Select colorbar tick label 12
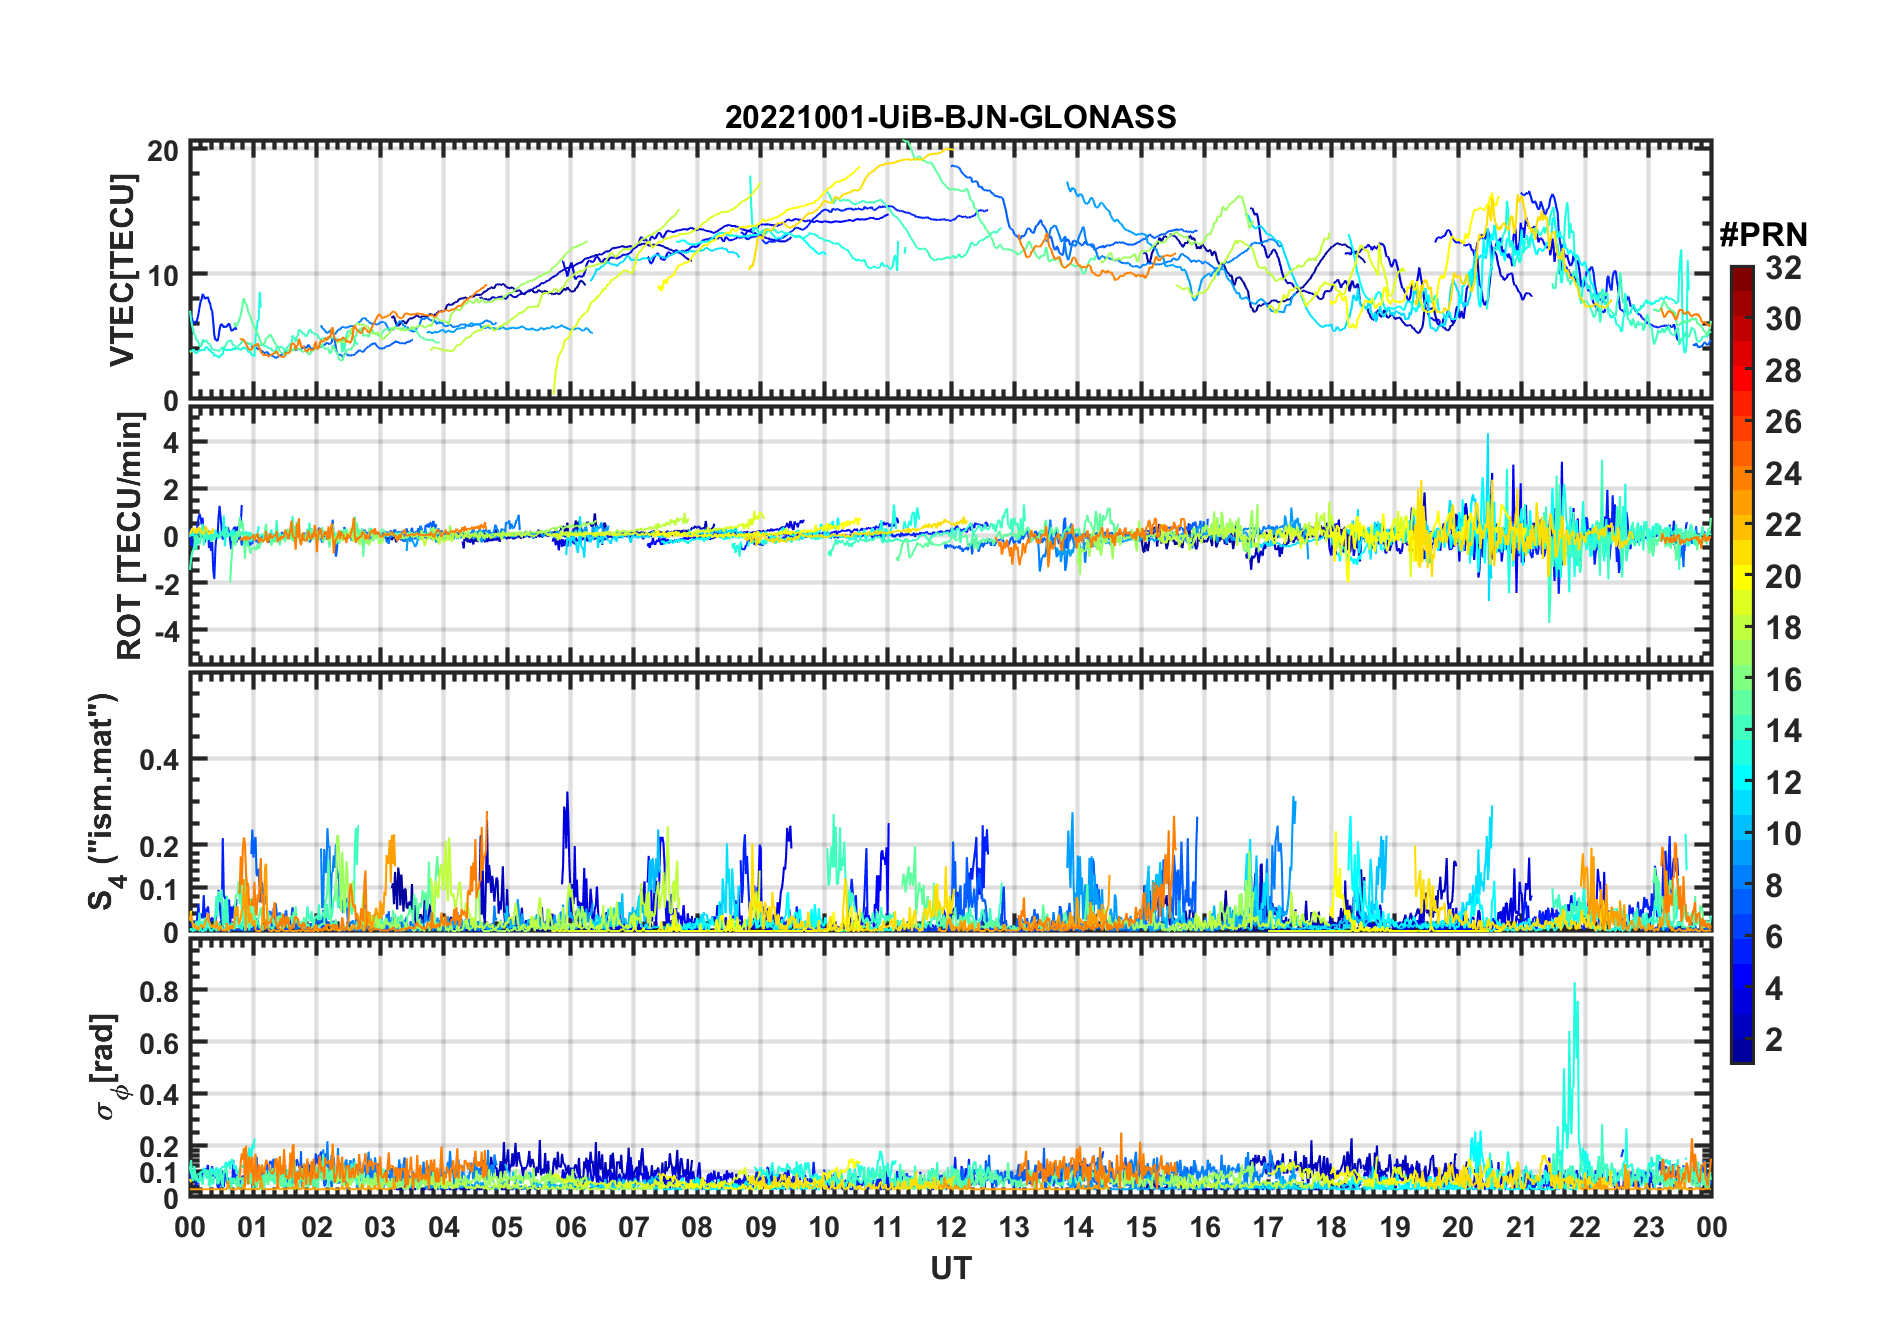The width and height of the screenshot is (1902, 1330). pos(1783,783)
